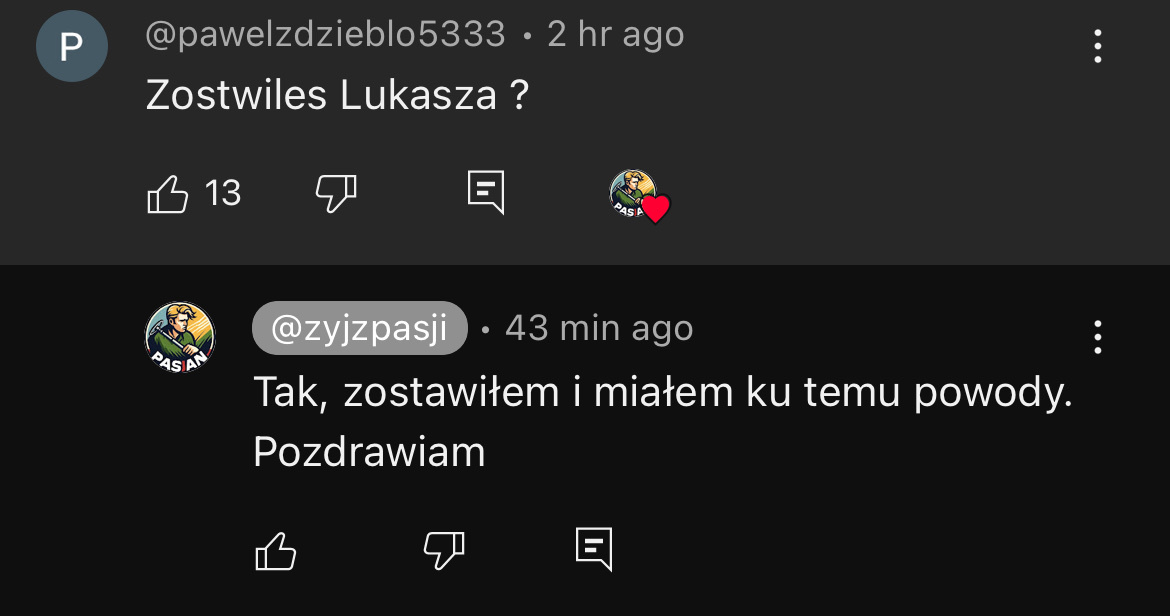The height and width of the screenshot is (616, 1170).
Task: Click the comment text 'Zostwiles Lukasza ?'
Action: point(337,95)
